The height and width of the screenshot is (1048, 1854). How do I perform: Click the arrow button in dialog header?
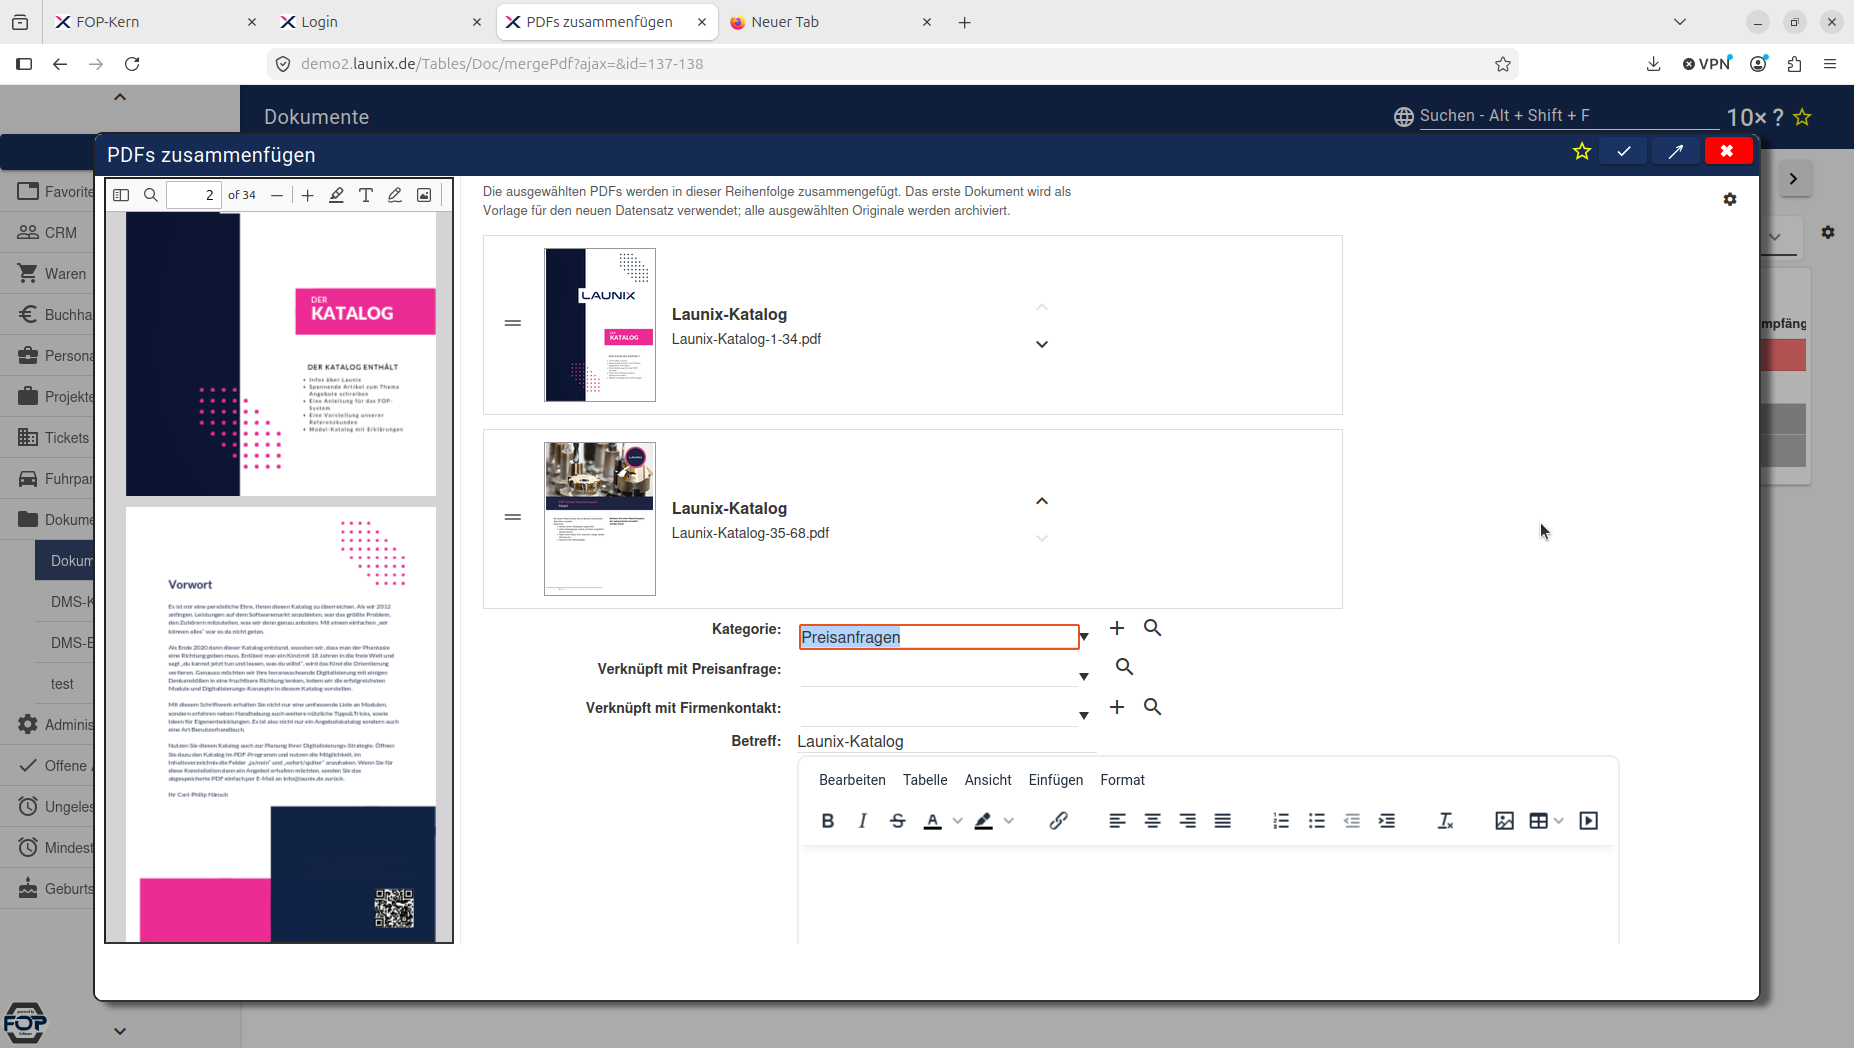click(x=1676, y=151)
